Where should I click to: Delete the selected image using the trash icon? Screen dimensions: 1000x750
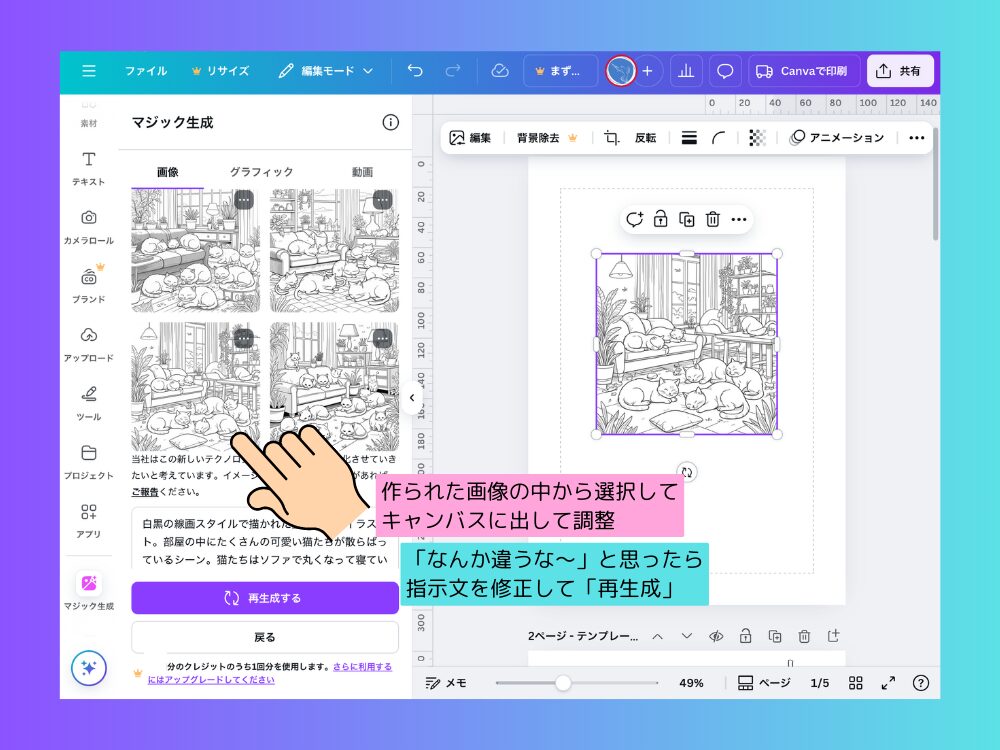point(713,219)
